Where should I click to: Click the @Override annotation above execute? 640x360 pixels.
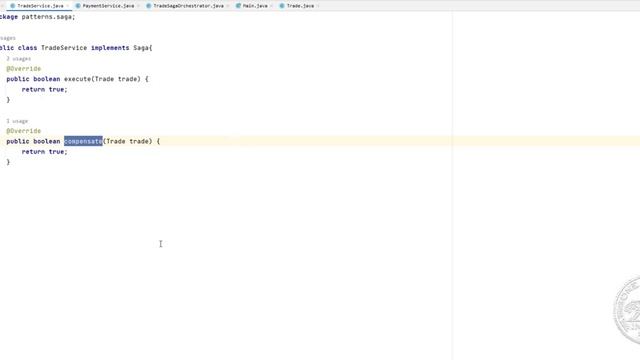coord(24,69)
